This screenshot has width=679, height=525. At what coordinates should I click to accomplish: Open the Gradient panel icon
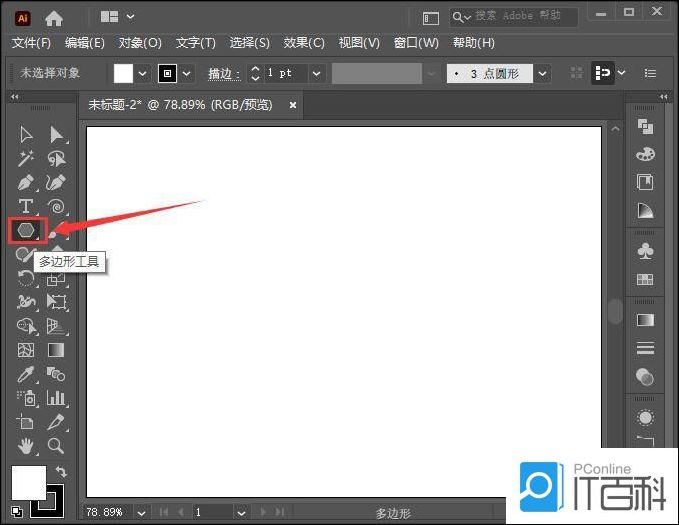[x=645, y=320]
